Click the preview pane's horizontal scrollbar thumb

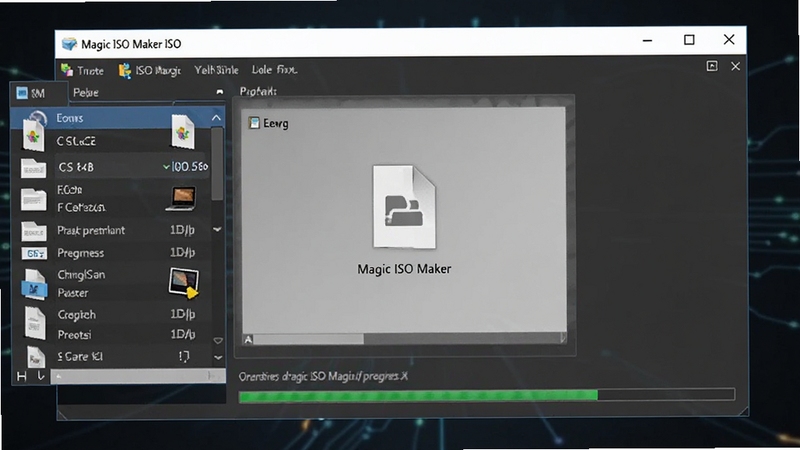pos(309,339)
